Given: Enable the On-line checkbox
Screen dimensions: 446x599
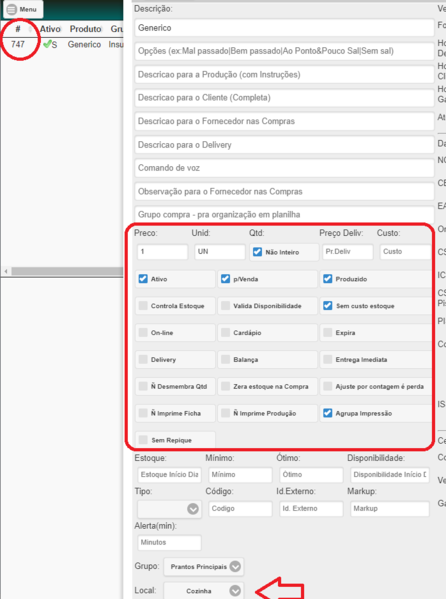Looking at the screenshot, I should tap(143, 333).
